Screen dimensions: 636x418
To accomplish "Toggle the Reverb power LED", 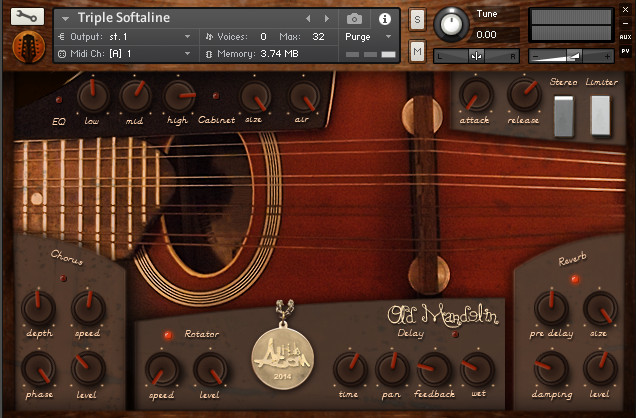I will click(x=575, y=279).
